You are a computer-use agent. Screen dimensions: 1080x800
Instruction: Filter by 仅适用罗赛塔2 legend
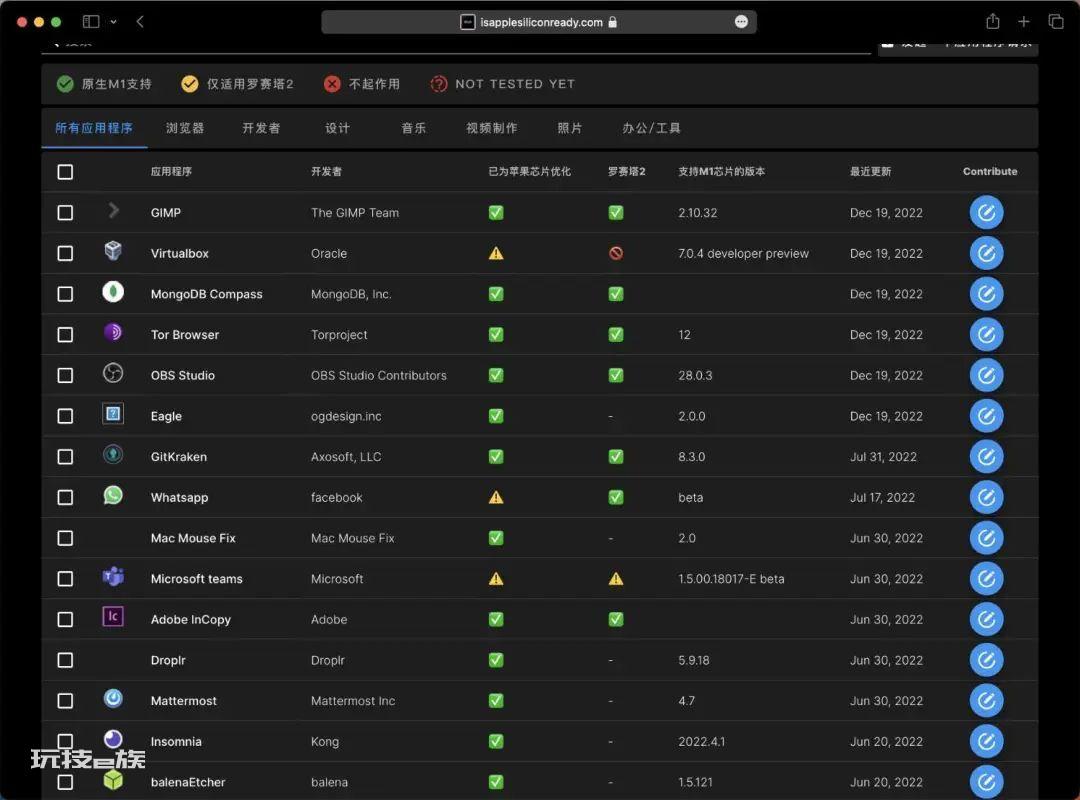coord(238,84)
